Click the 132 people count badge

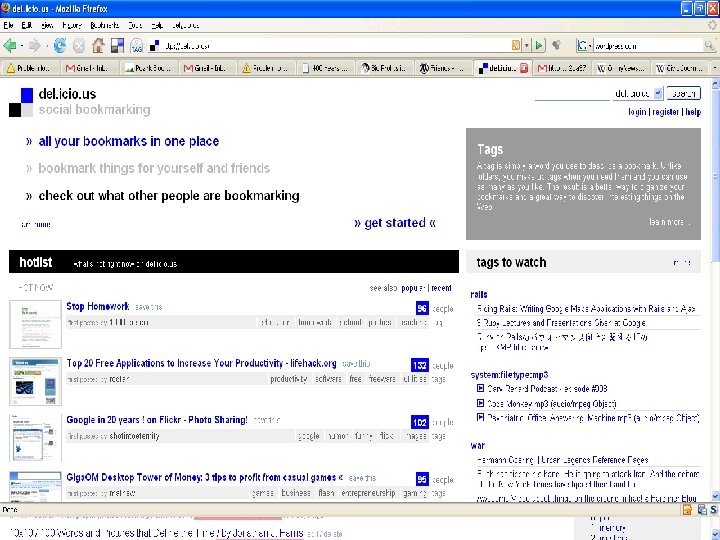click(x=420, y=365)
